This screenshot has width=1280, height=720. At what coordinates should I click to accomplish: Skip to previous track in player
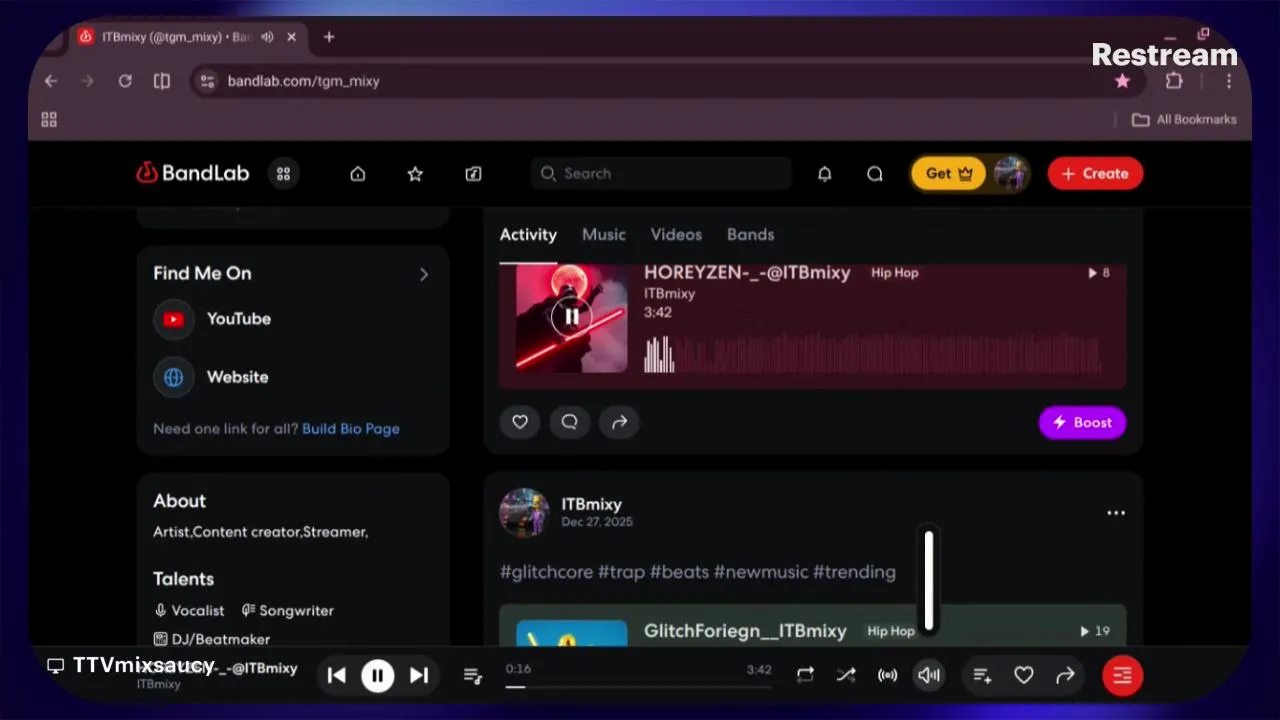click(x=337, y=676)
